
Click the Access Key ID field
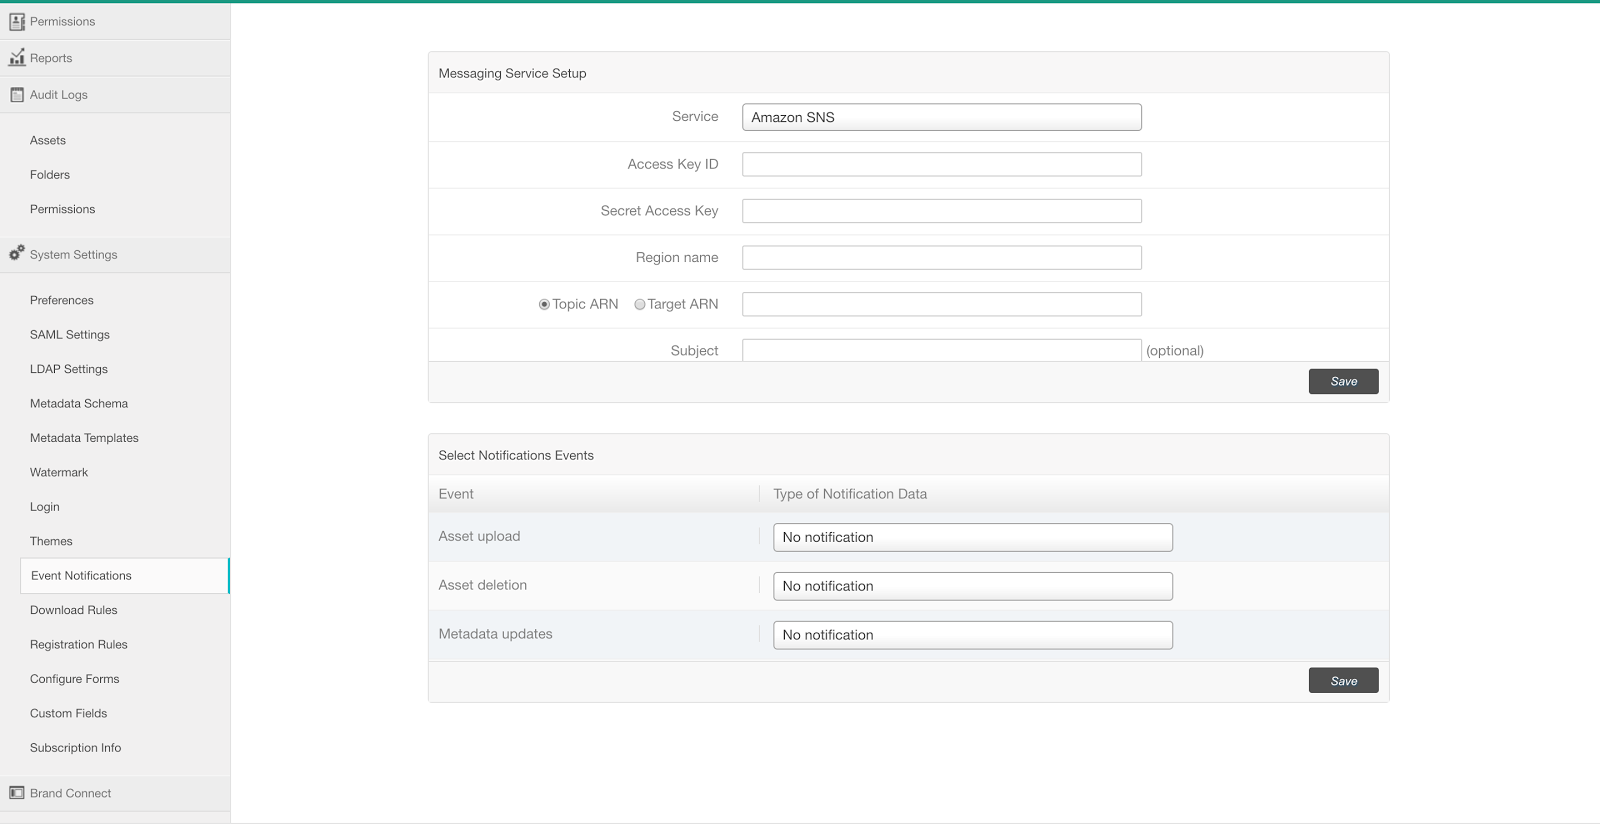[x=942, y=164]
